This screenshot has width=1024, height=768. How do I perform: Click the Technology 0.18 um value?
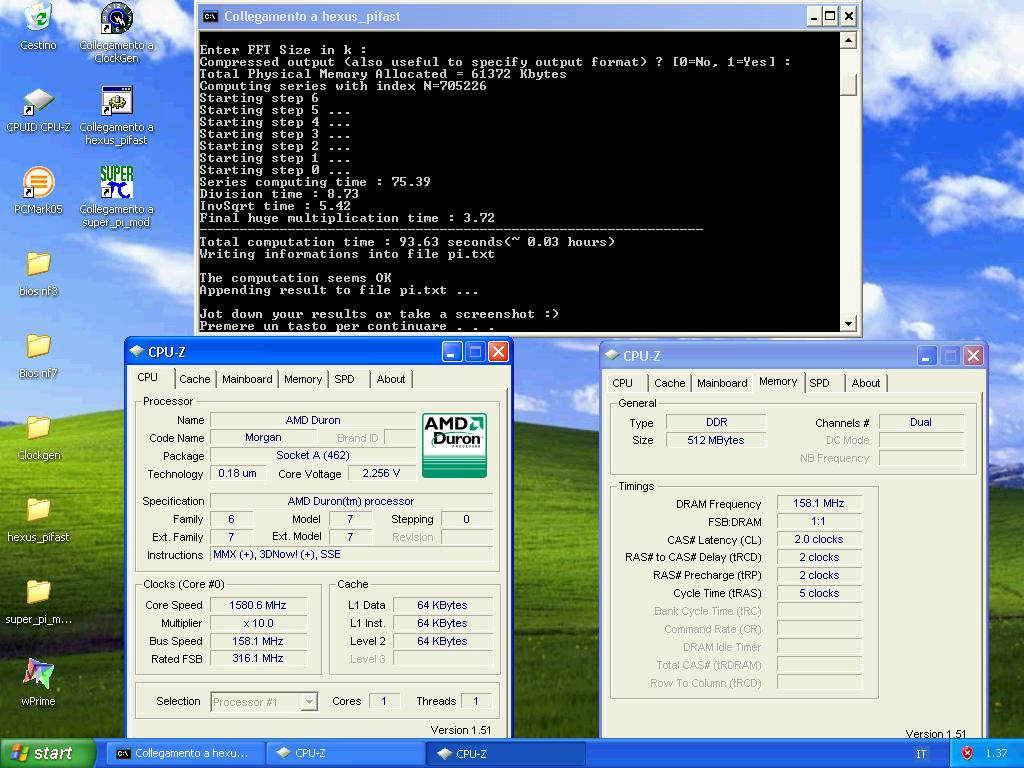click(x=237, y=473)
